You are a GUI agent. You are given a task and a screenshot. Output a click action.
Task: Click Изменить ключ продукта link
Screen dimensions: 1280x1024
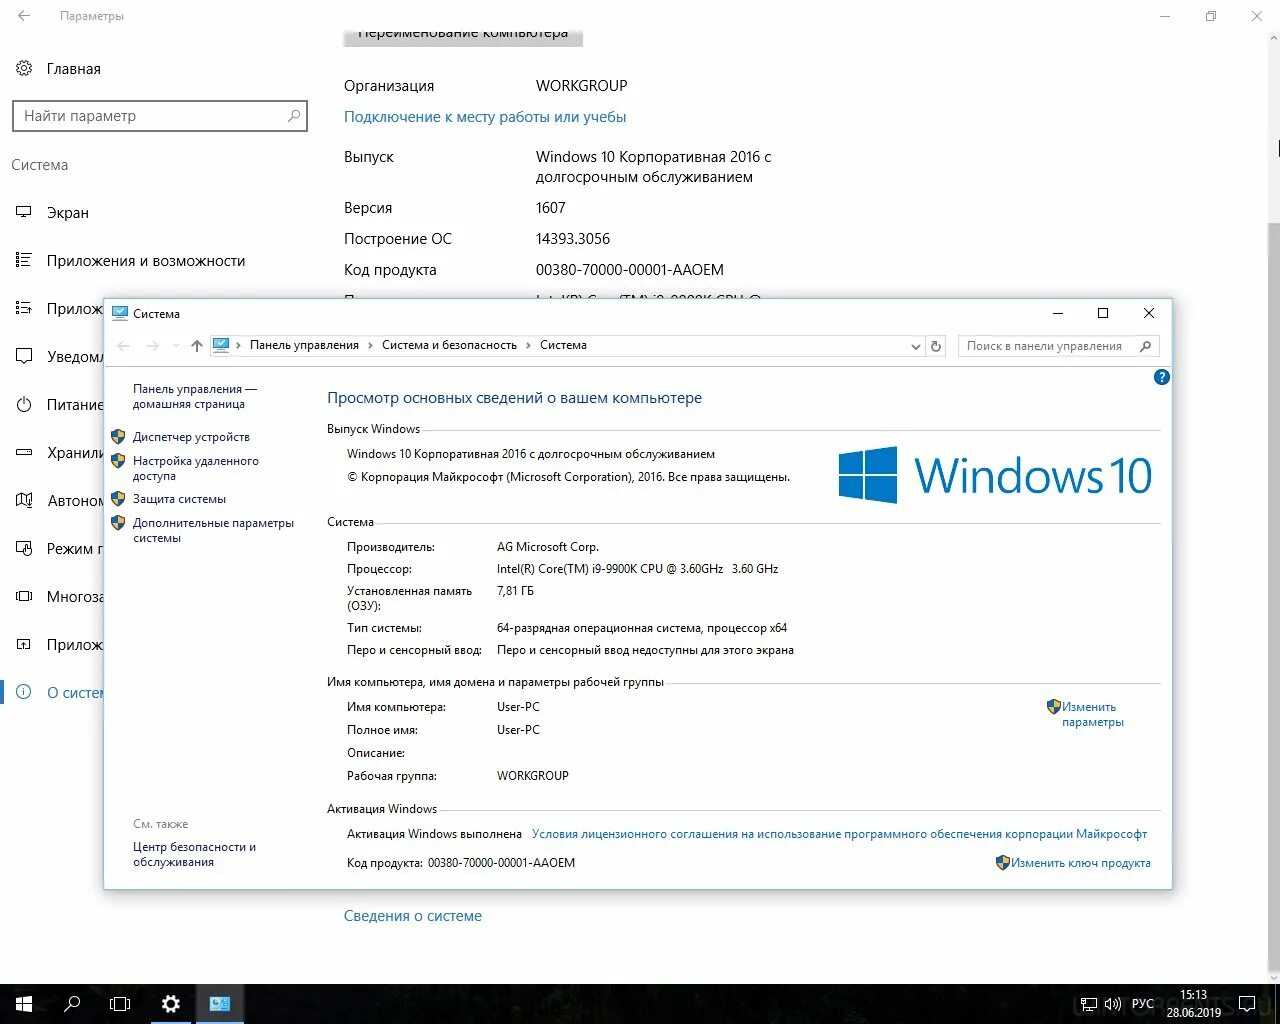tap(1080, 863)
